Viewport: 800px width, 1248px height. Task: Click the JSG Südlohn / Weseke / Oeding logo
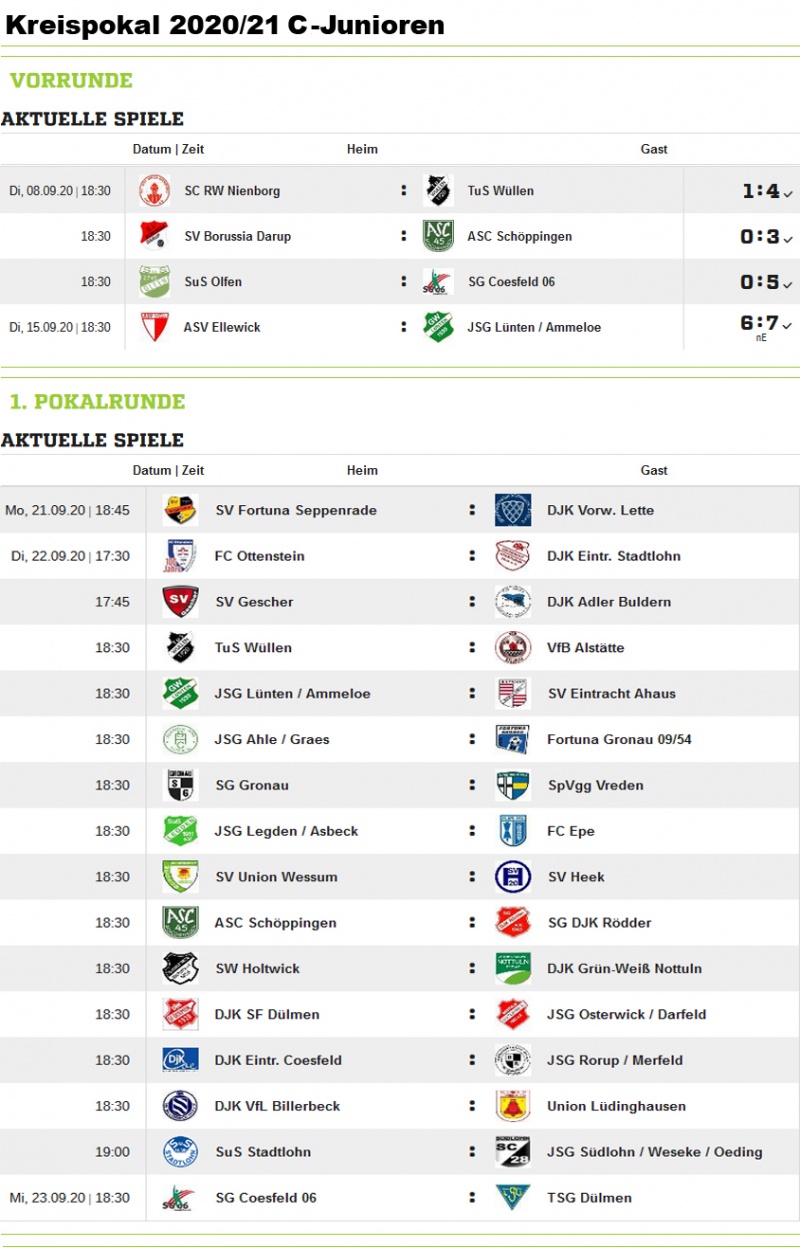pos(513,1152)
